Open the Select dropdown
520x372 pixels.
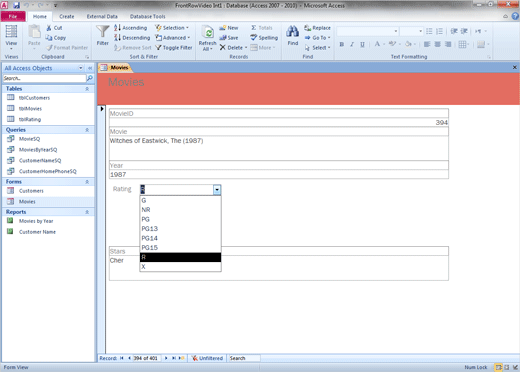(317, 48)
